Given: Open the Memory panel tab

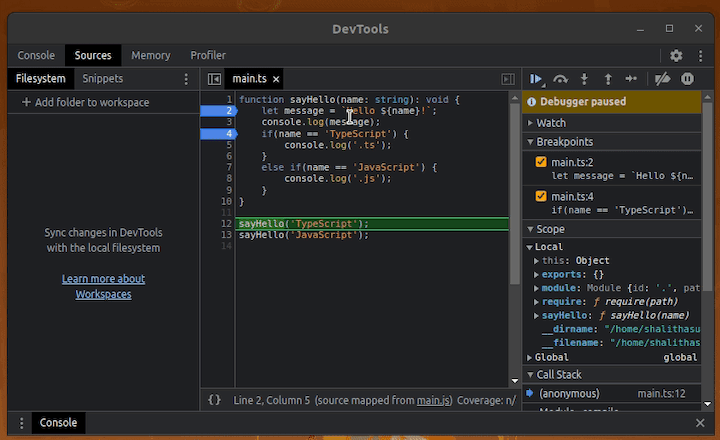Looking at the screenshot, I should coord(151,56).
